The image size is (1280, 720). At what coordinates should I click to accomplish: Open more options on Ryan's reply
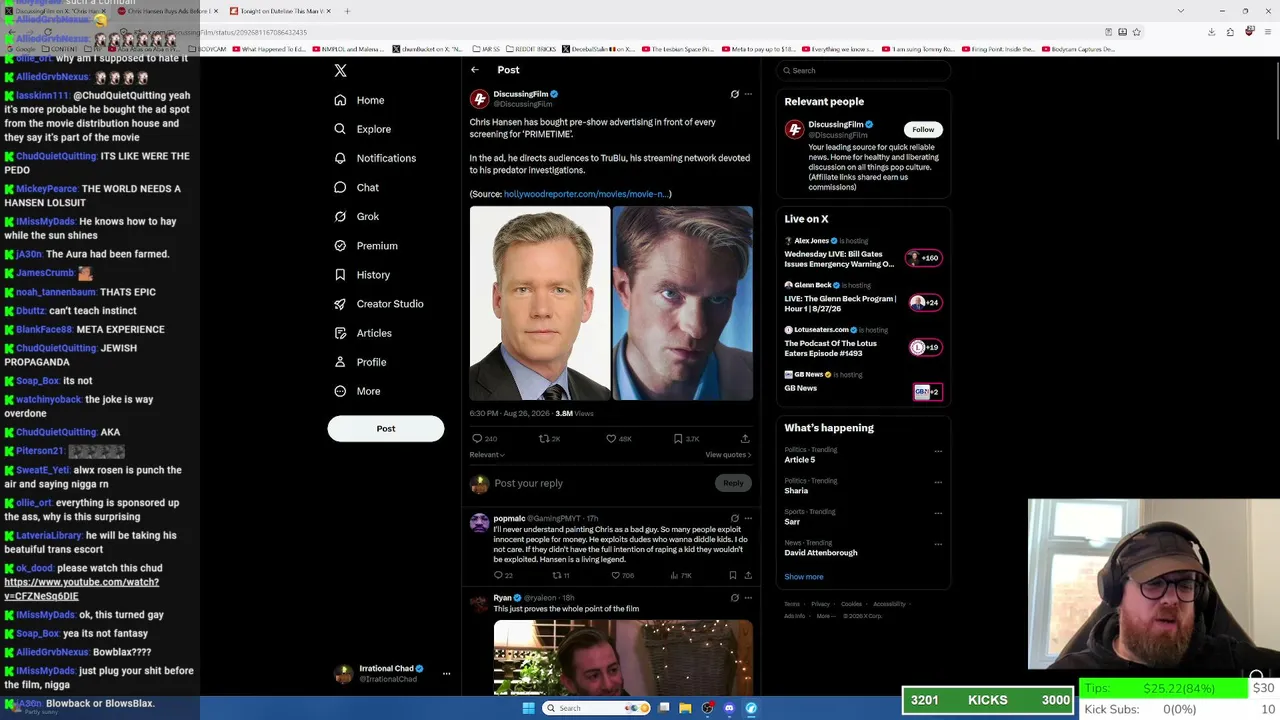click(x=748, y=598)
